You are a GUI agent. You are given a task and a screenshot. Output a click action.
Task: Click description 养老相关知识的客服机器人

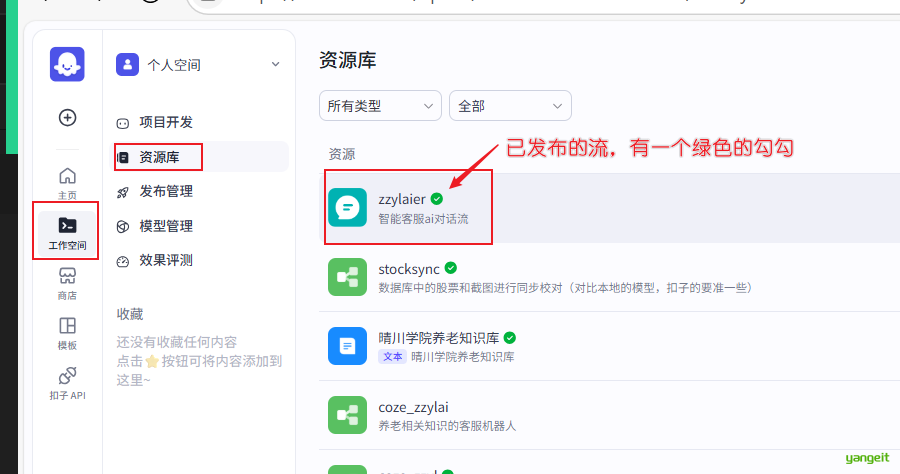pos(447,426)
